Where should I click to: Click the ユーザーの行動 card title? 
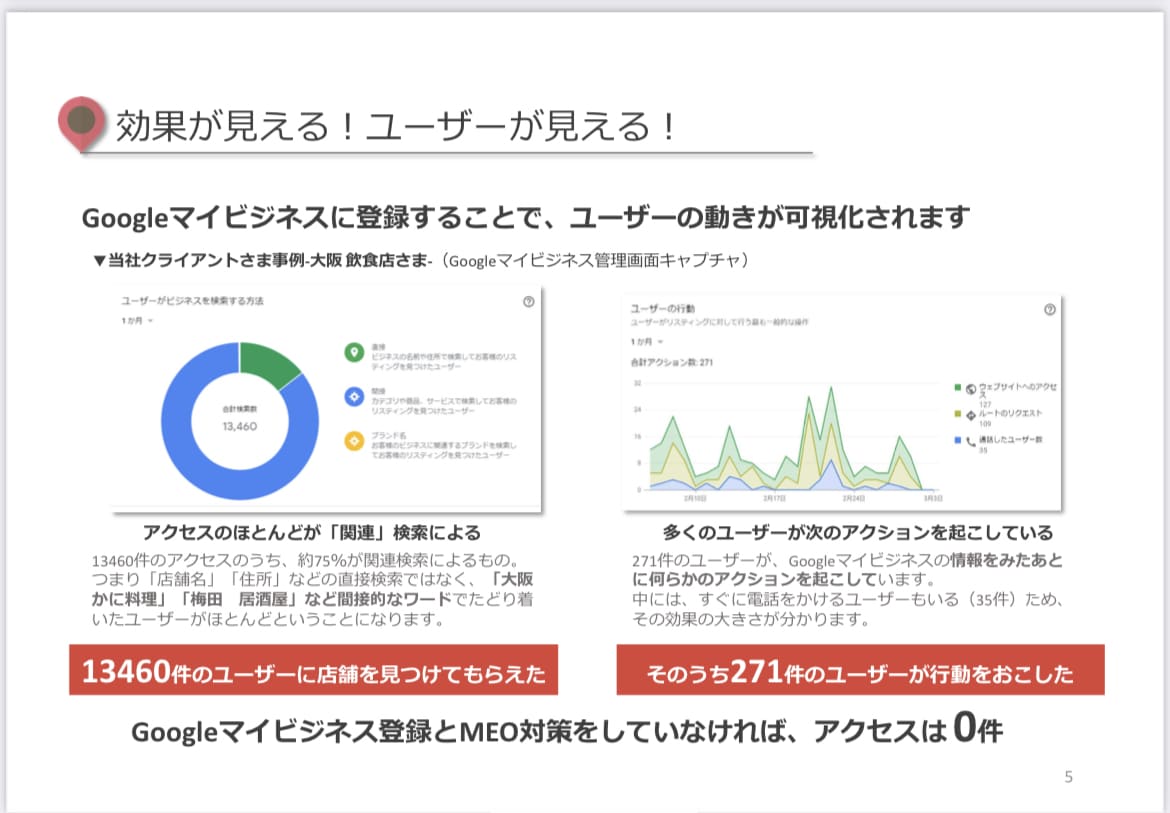point(663,309)
